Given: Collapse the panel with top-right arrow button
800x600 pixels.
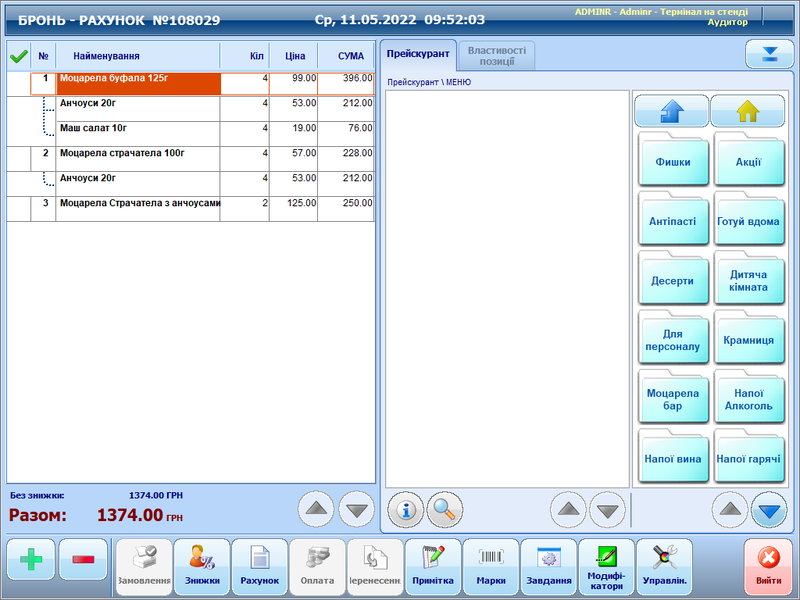Looking at the screenshot, I should [x=769, y=54].
